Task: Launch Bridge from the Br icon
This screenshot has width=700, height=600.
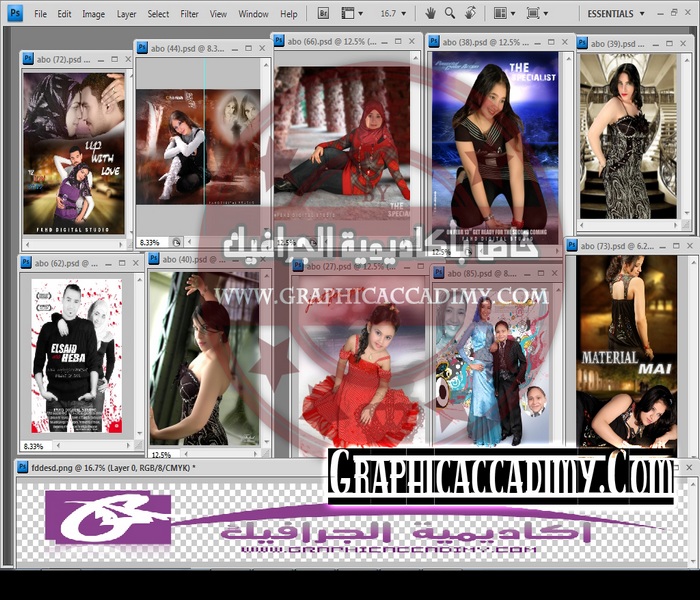Action: pyautogui.click(x=324, y=13)
